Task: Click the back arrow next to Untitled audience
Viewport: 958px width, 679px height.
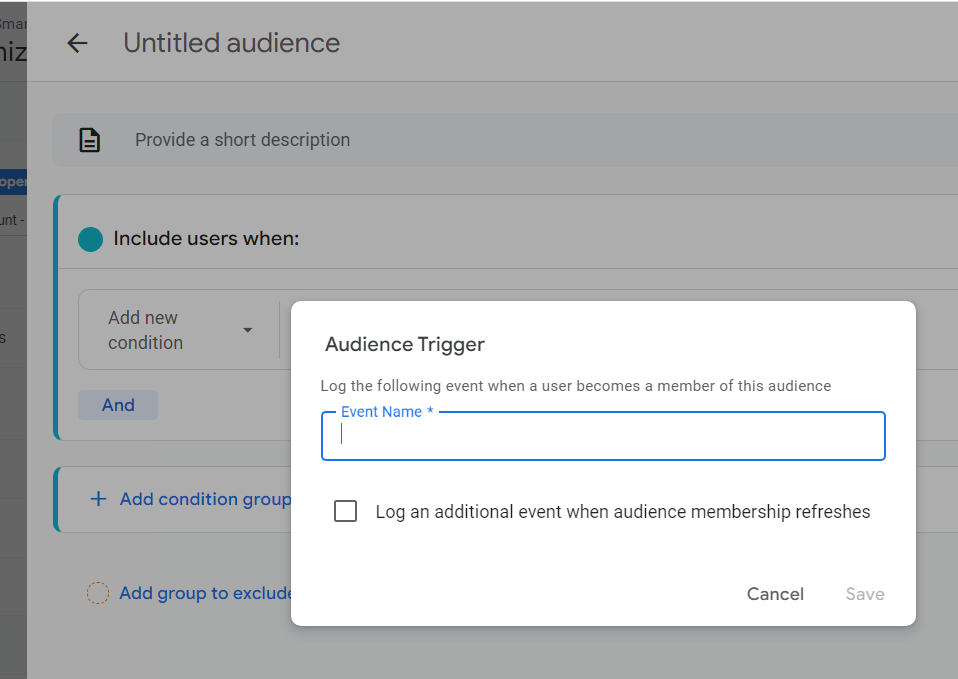Action: pyautogui.click(x=78, y=43)
